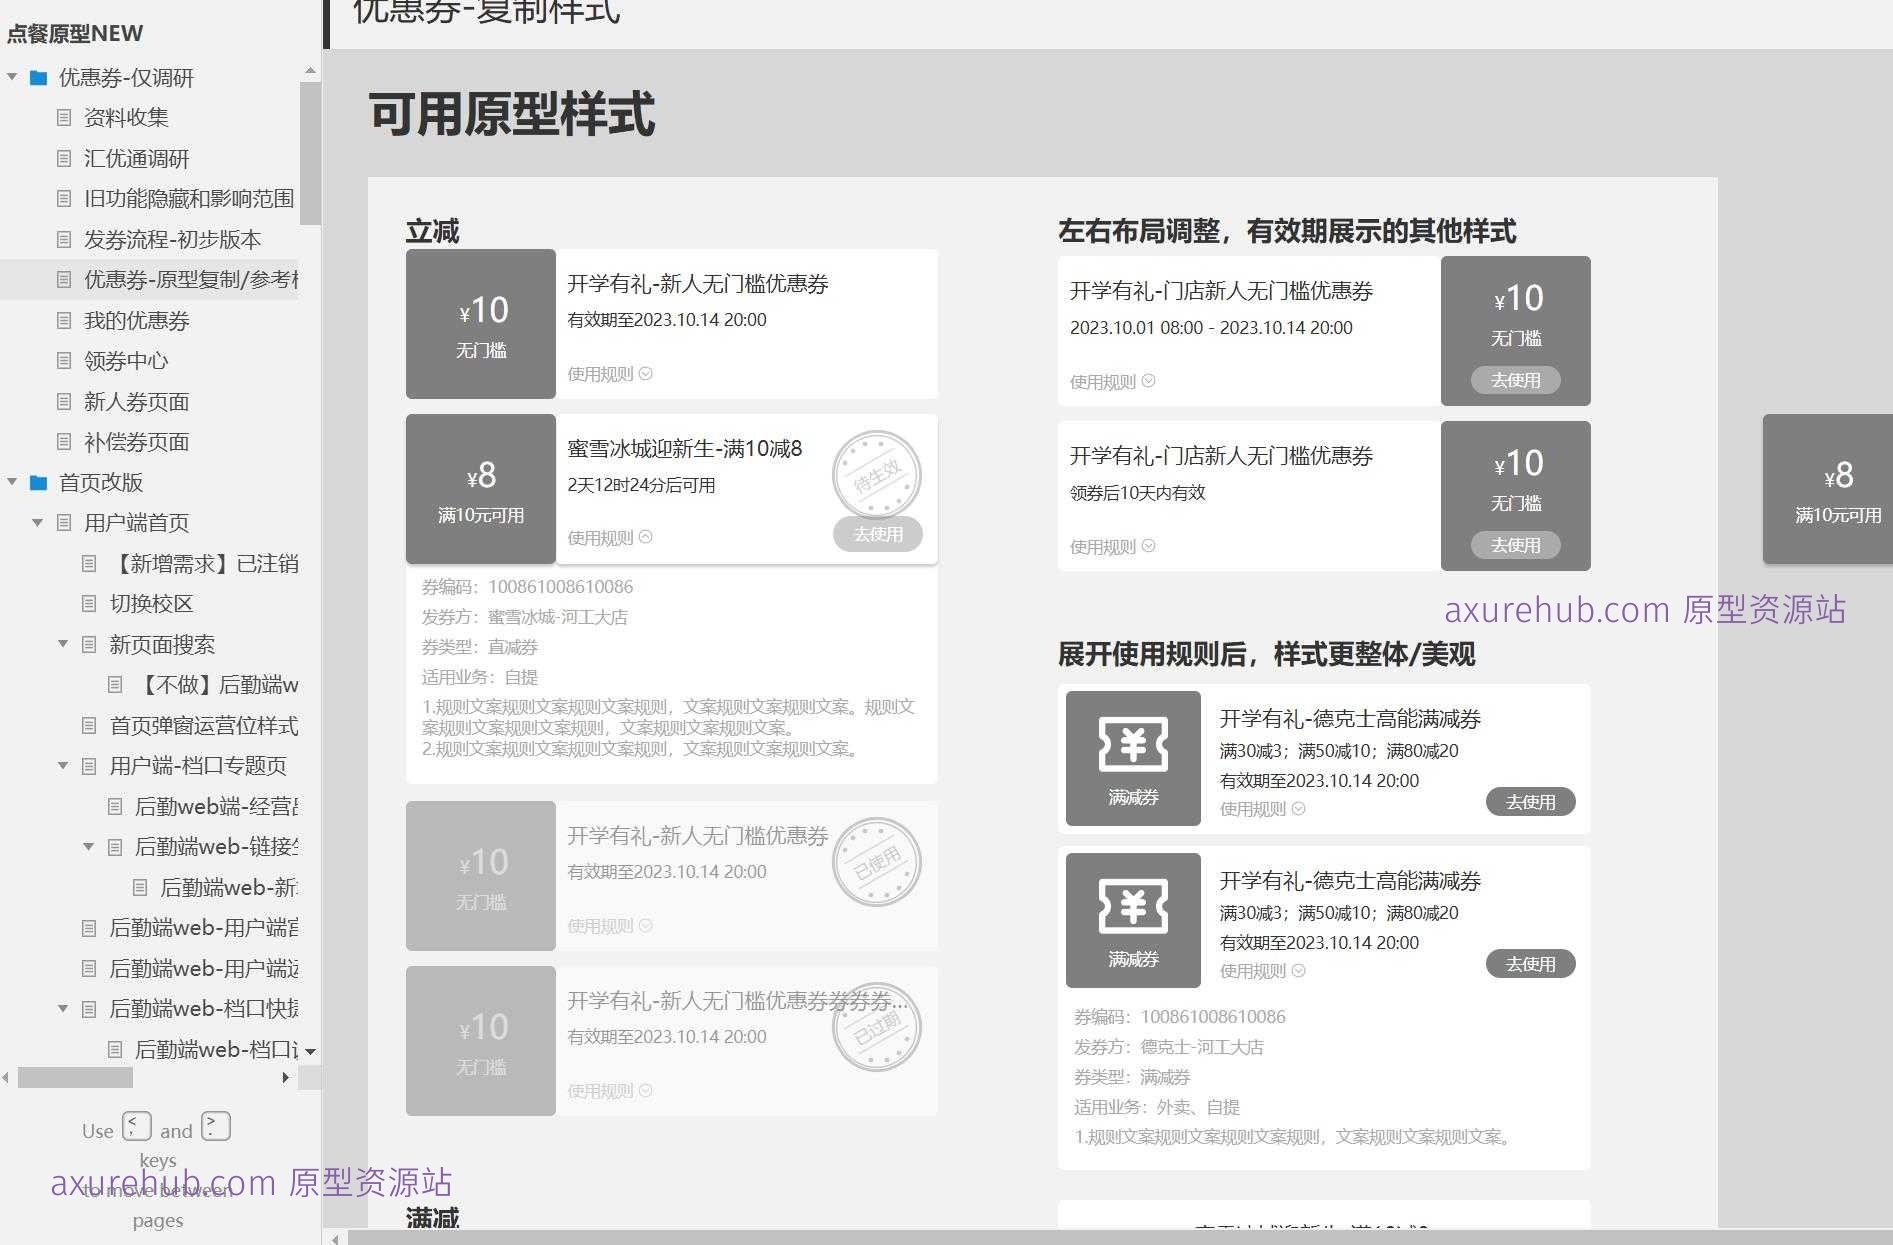Click 去使用 on 2023.10.01 门店新人 coupon
This screenshot has width=1893, height=1245.
(x=1516, y=380)
